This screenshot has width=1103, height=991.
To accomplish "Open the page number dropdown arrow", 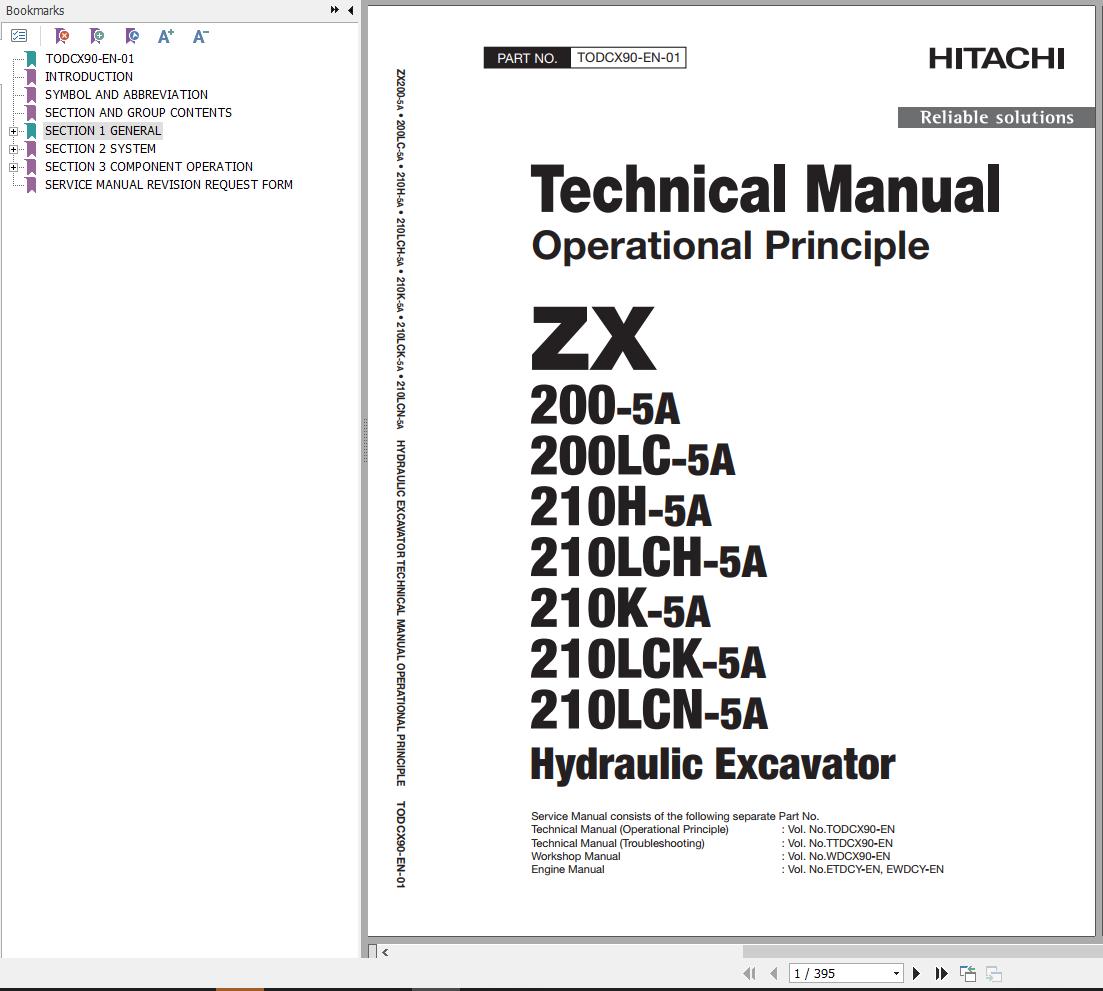I will 896,973.
